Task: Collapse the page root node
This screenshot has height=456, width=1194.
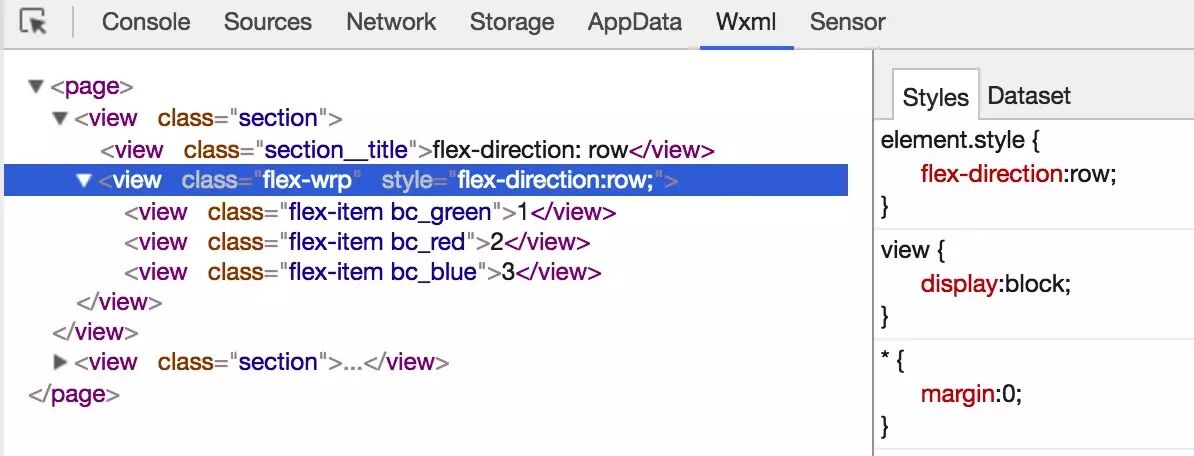Action: 36,86
